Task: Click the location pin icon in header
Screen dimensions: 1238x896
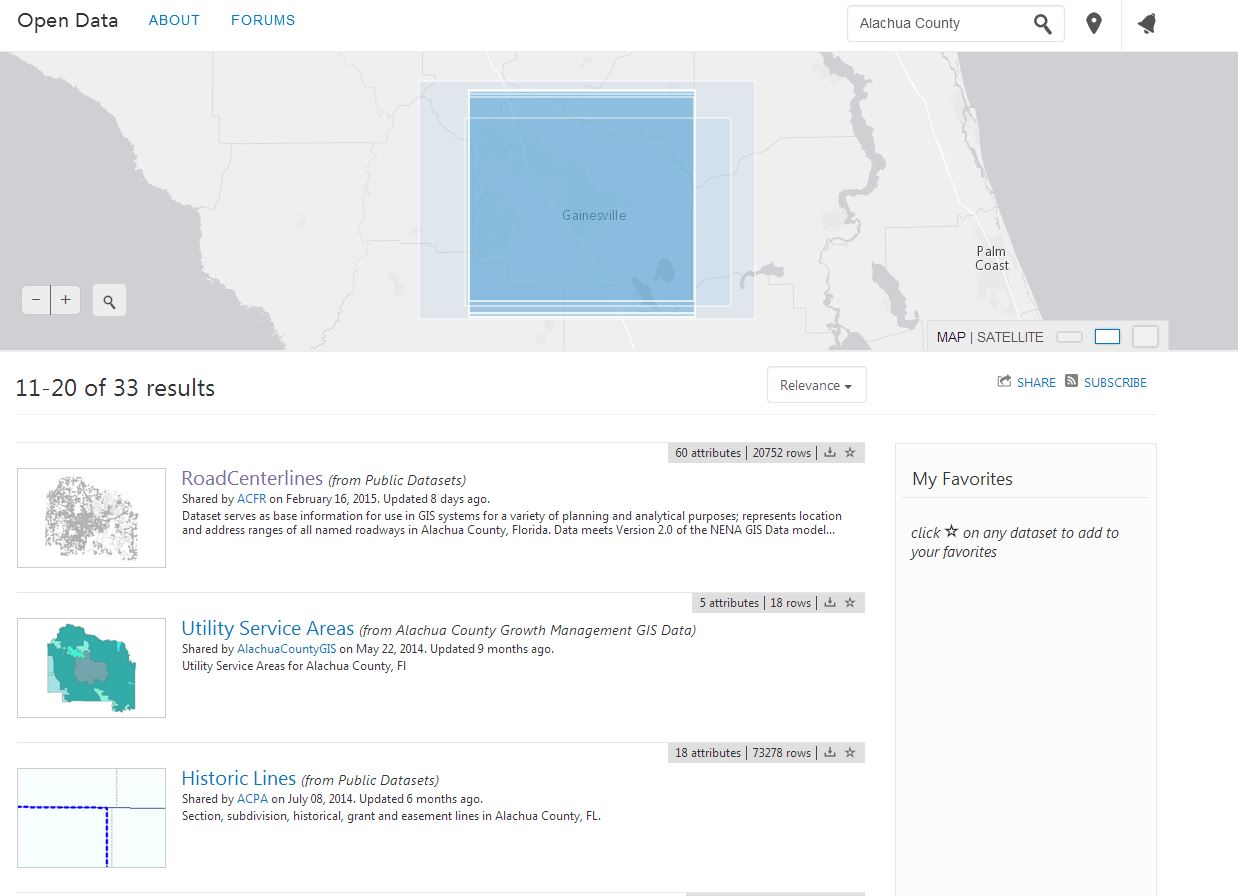Action: click(x=1094, y=23)
